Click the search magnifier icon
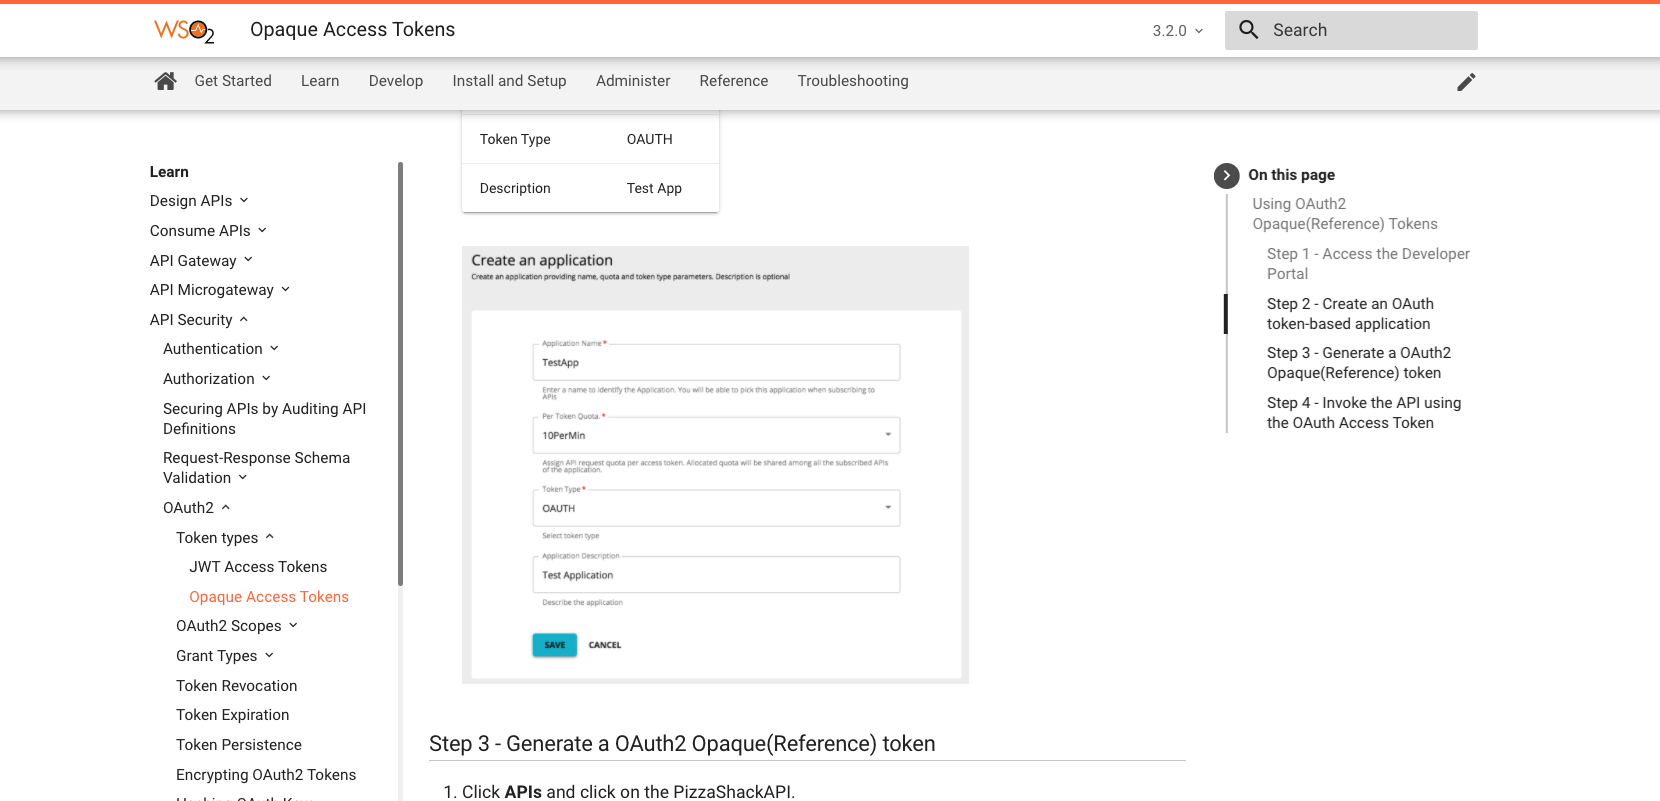This screenshot has height=801, width=1660. 1248,30
